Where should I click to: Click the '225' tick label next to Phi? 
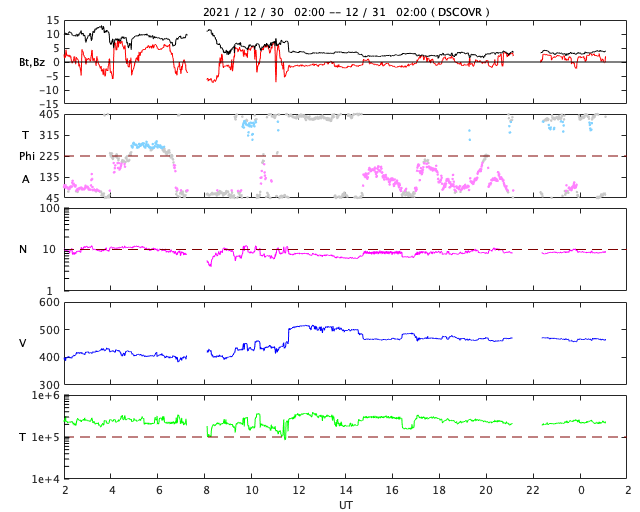[x=49, y=156]
